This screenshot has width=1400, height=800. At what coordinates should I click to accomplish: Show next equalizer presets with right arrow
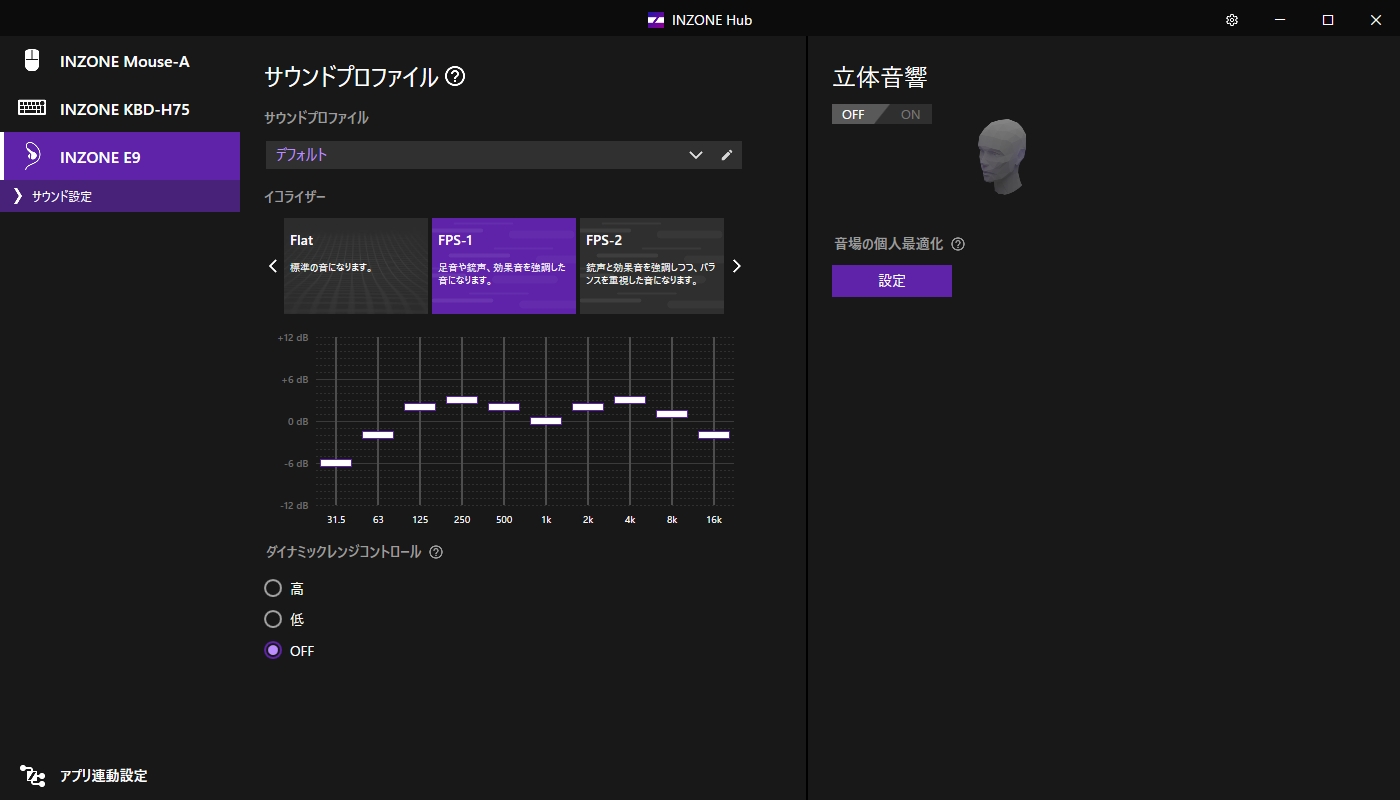click(x=737, y=266)
